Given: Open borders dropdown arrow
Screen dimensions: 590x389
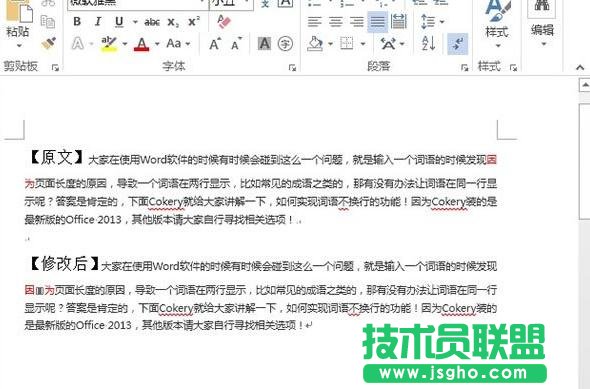Looking at the screenshot, I should 363,44.
